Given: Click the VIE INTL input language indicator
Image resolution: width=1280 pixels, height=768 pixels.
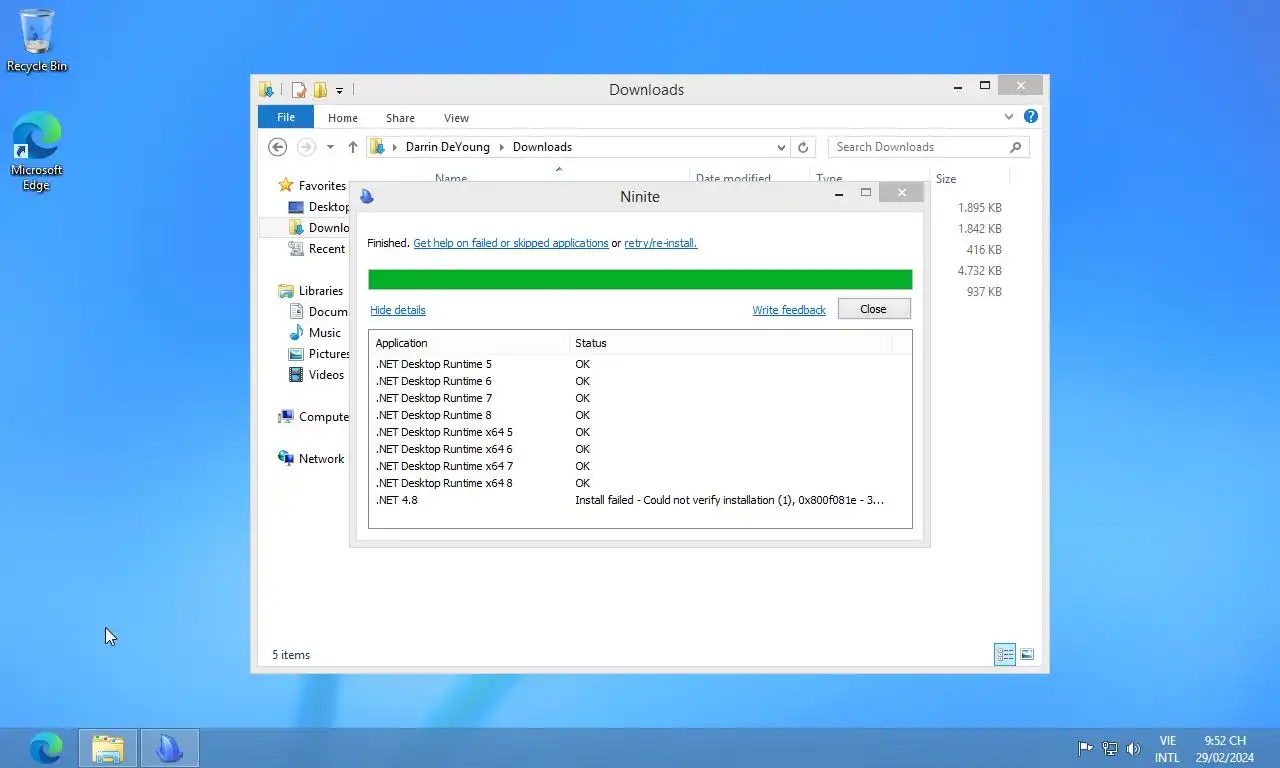Looking at the screenshot, I should coord(1167,749).
